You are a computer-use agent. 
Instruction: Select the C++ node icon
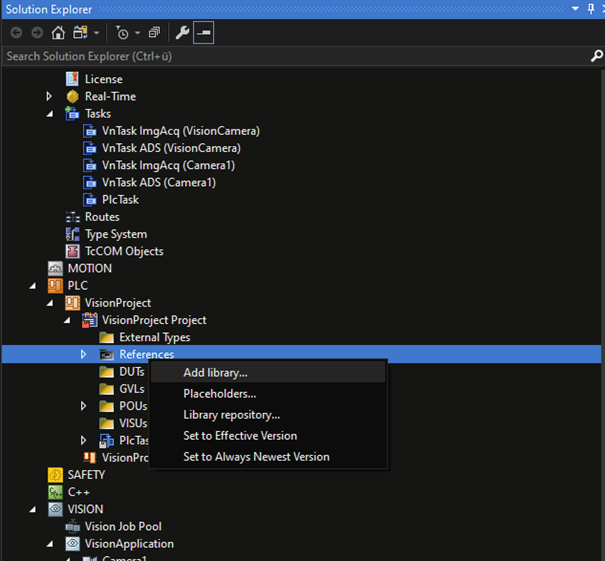click(55, 492)
